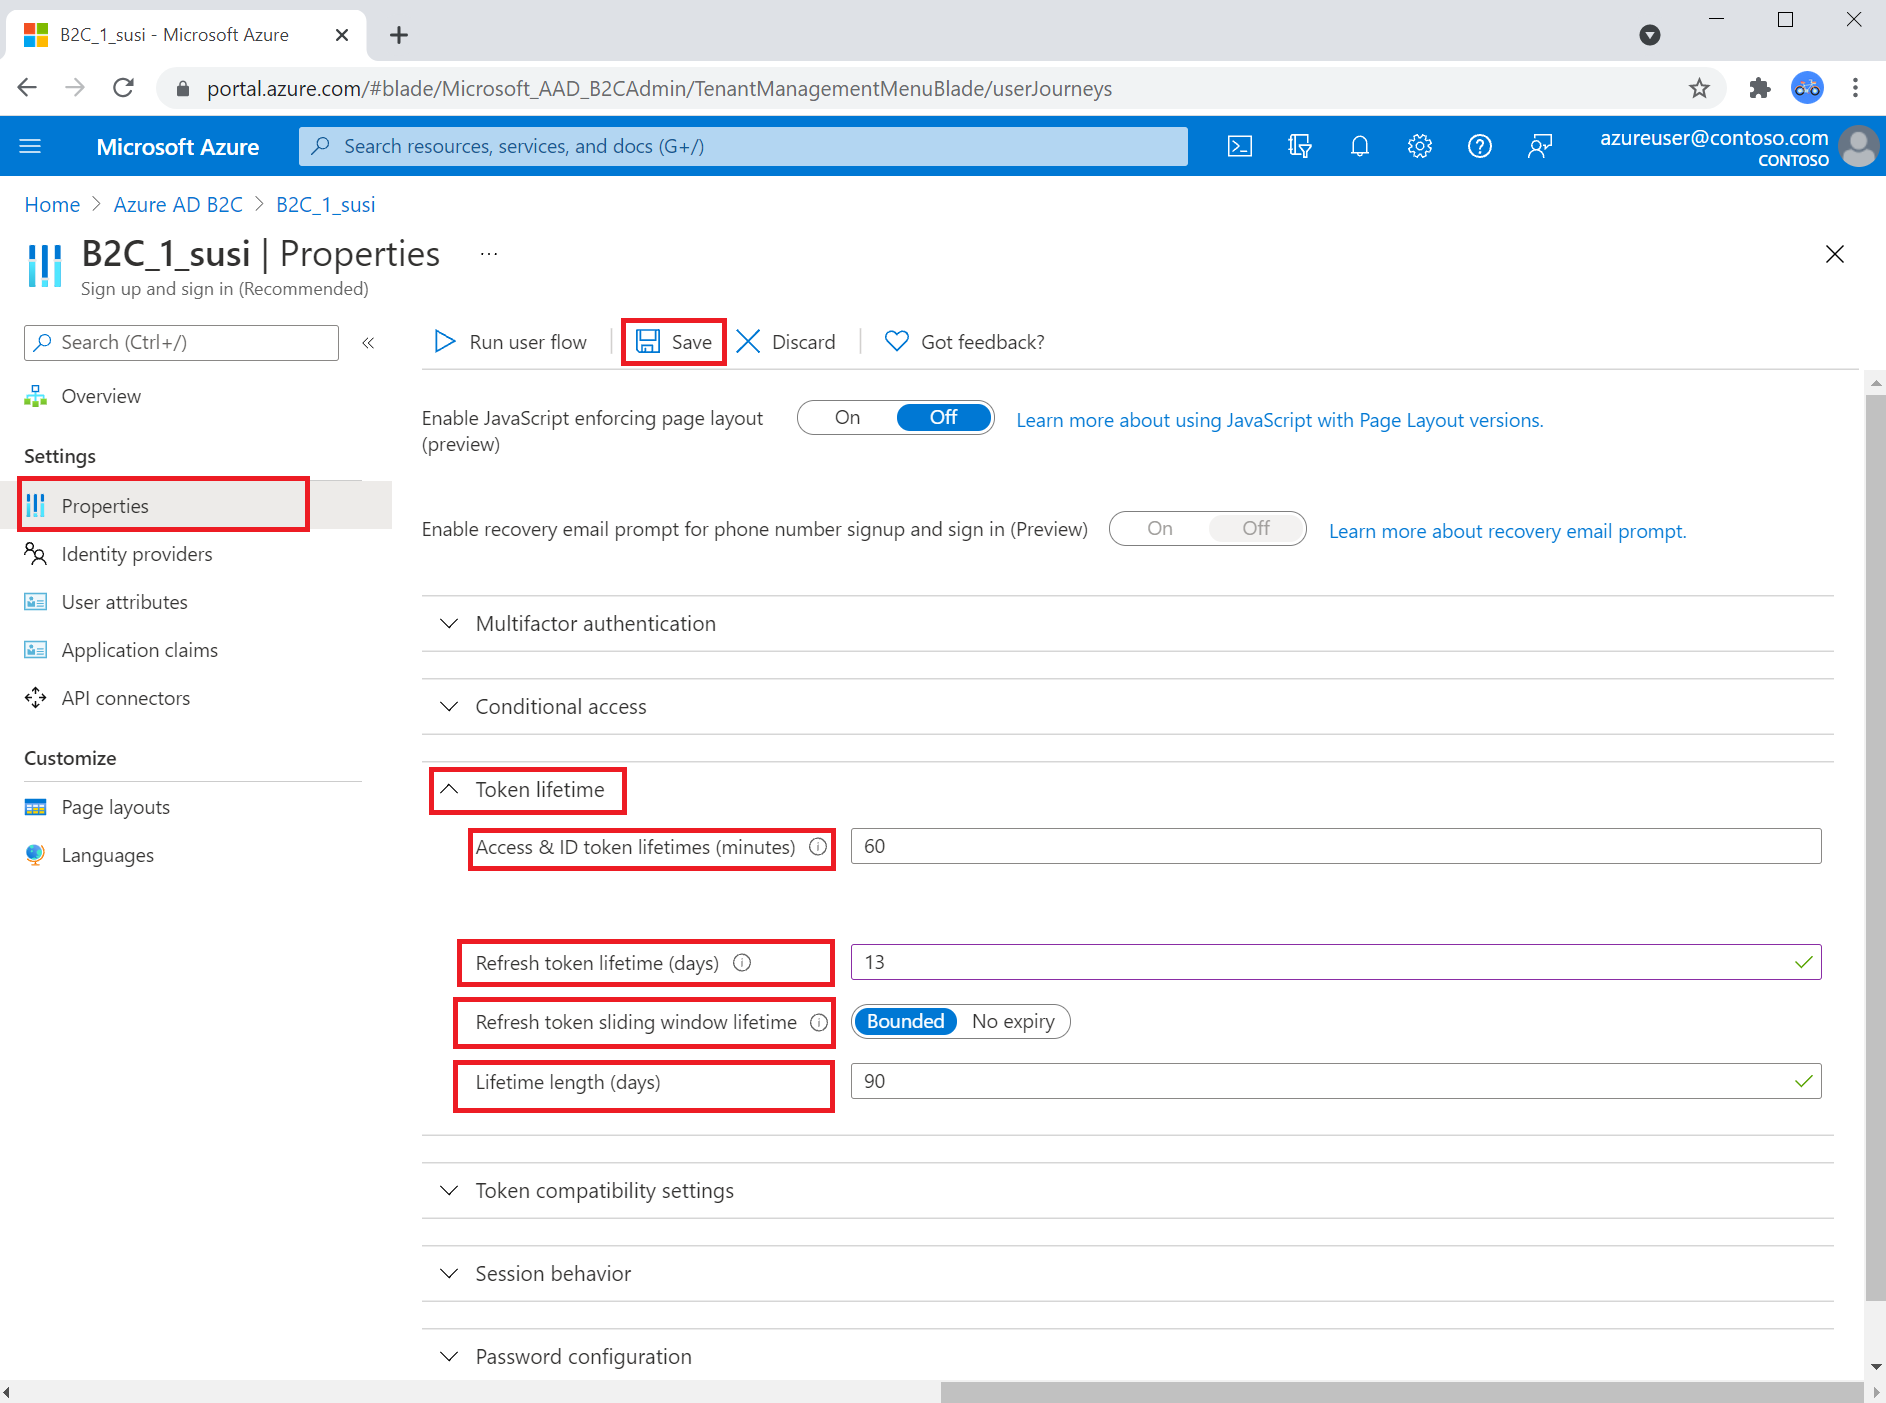Turn on recovery email prompt

point(1158,528)
